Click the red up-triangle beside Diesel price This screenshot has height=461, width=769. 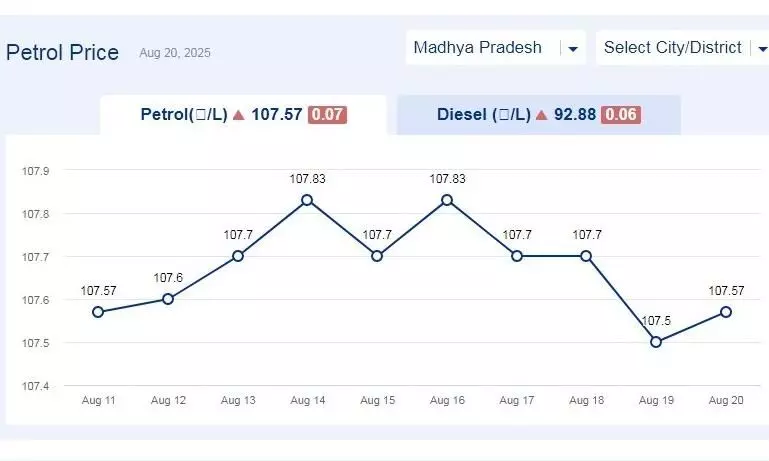[x=541, y=115]
